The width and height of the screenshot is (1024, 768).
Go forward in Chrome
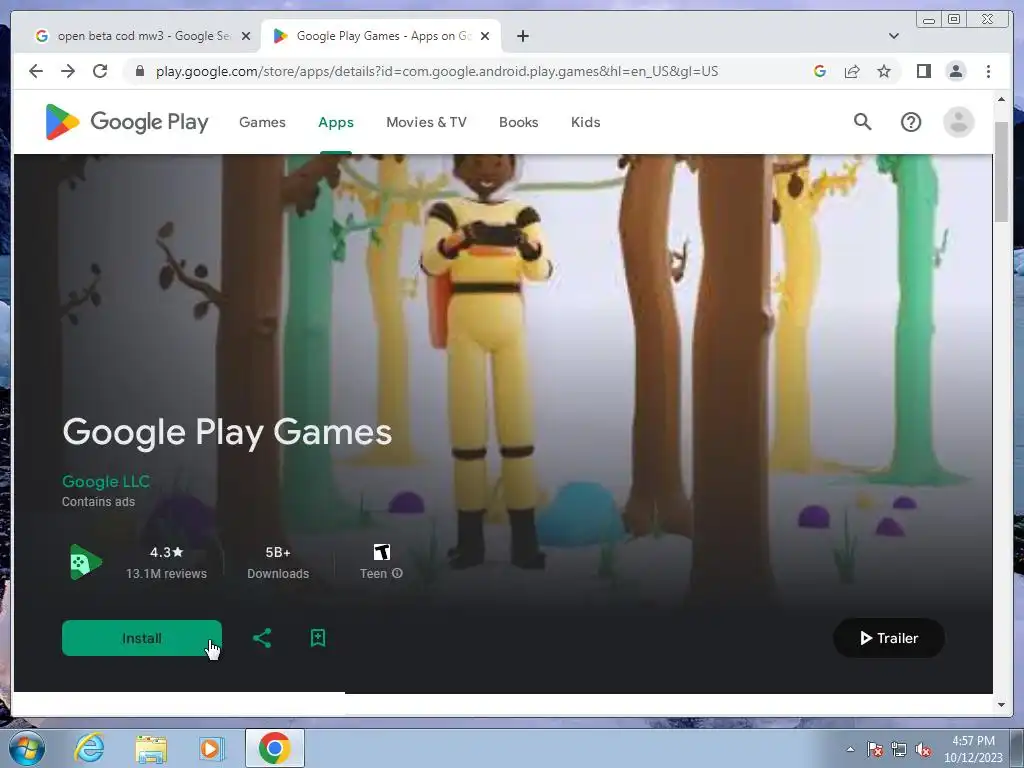[68, 71]
